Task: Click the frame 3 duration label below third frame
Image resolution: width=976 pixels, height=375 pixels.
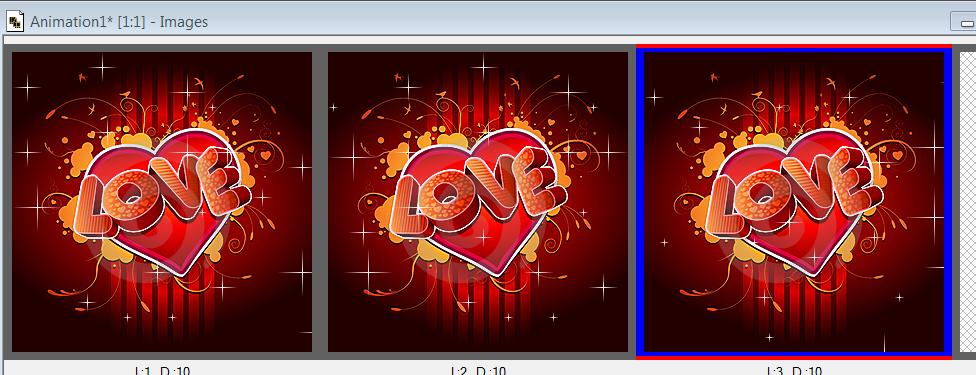Action: click(794, 371)
